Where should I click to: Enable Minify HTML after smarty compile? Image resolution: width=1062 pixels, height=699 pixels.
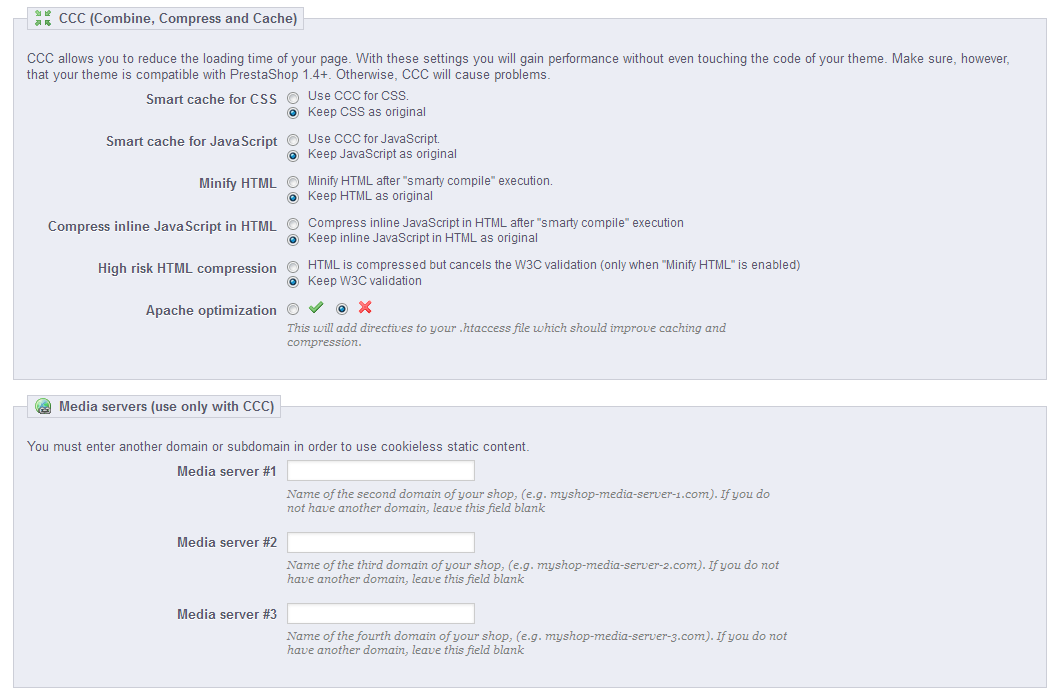[x=293, y=182]
